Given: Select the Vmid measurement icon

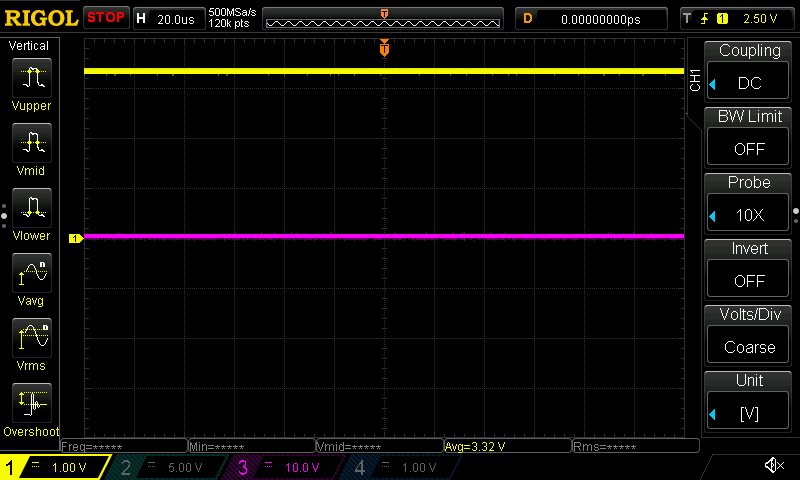Looking at the screenshot, I should pos(32,143).
